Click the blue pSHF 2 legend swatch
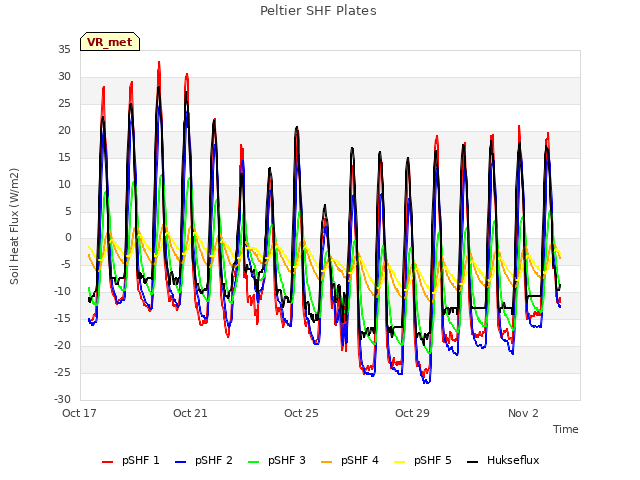The image size is (640, 480). [180, 462]
